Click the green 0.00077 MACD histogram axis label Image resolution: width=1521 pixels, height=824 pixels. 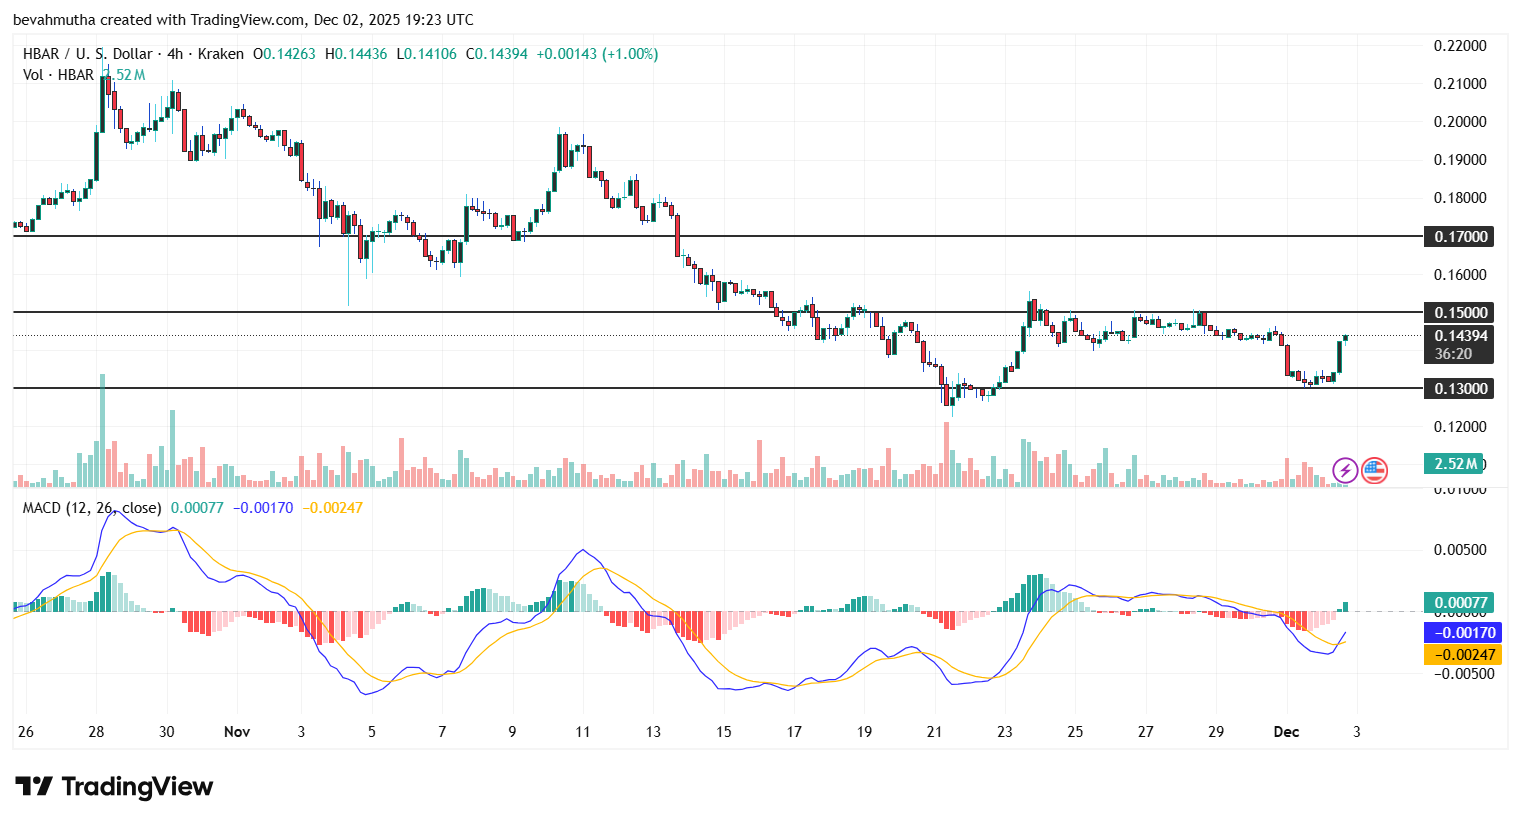1461,603
